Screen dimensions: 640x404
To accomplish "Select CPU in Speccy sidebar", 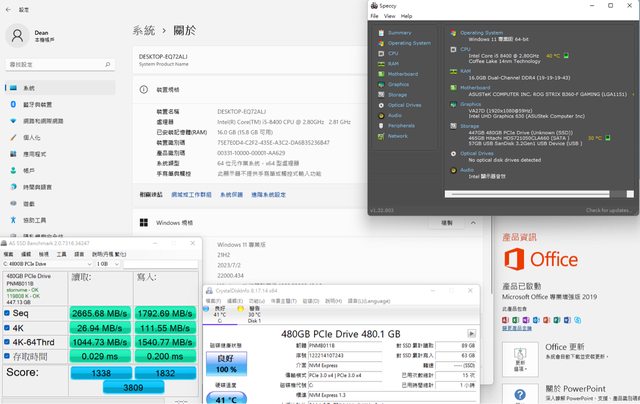I will click(392, 53).
